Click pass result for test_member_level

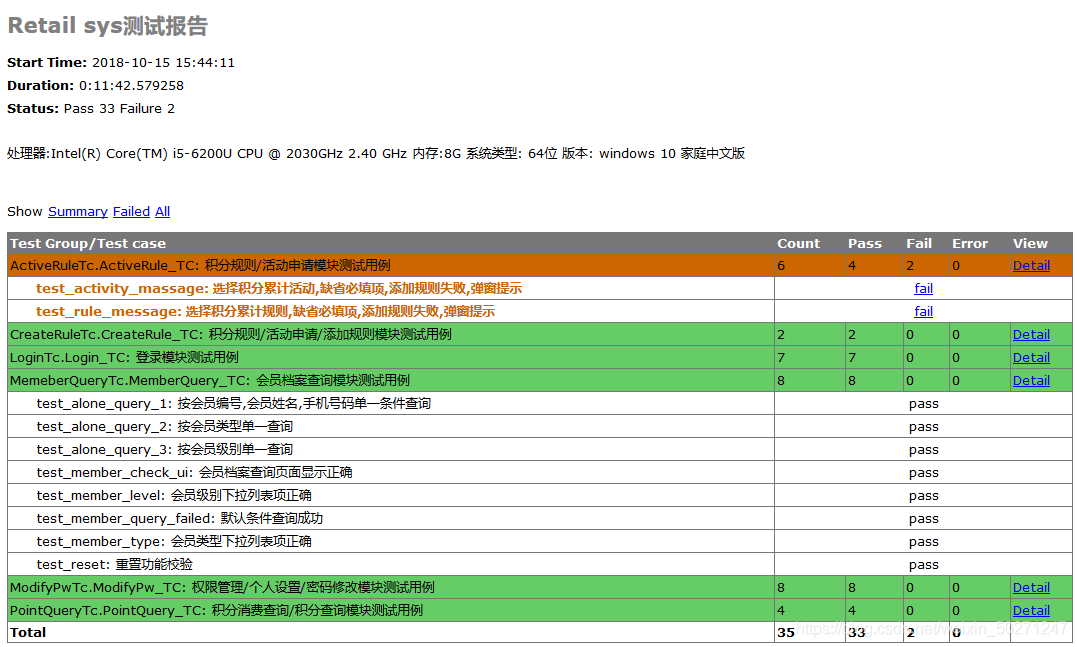923,496
